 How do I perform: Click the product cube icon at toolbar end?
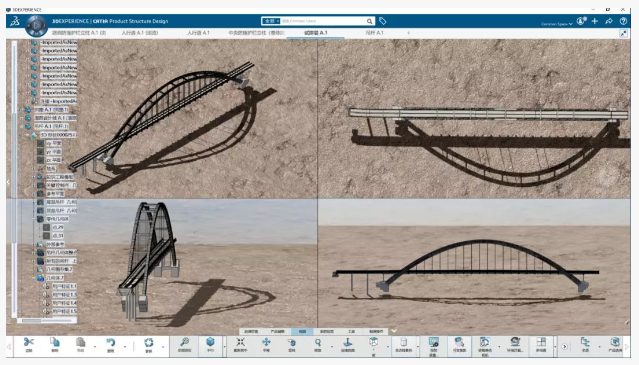[x=615, y=342]
